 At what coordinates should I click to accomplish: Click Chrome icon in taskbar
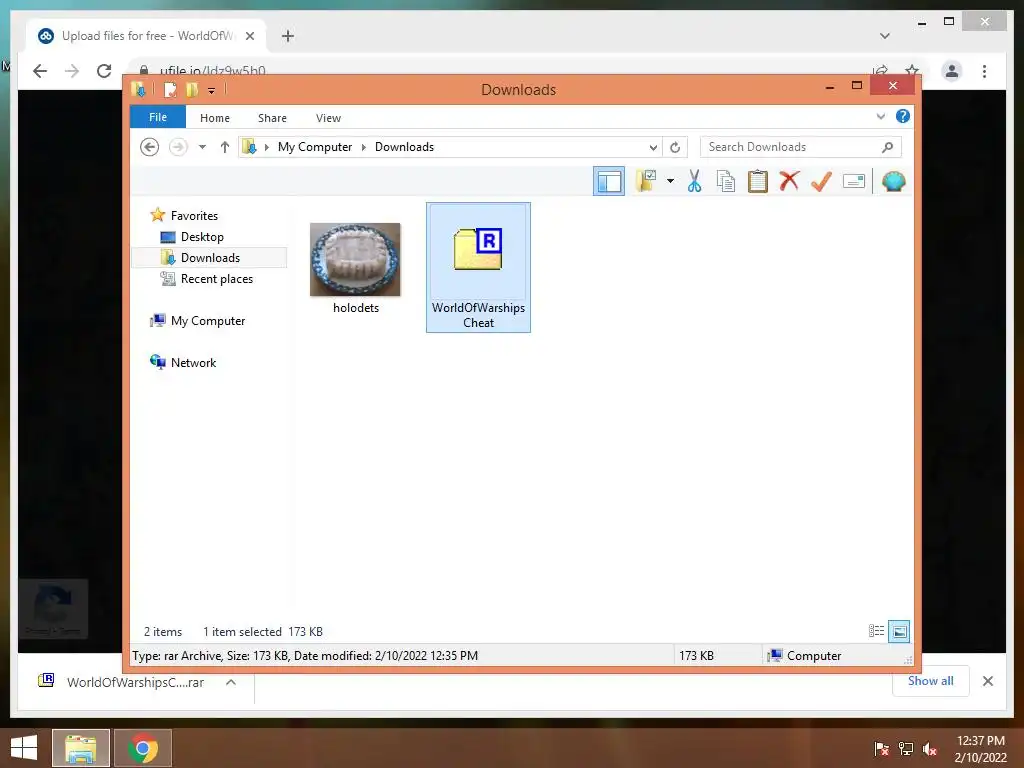[143, 748]
